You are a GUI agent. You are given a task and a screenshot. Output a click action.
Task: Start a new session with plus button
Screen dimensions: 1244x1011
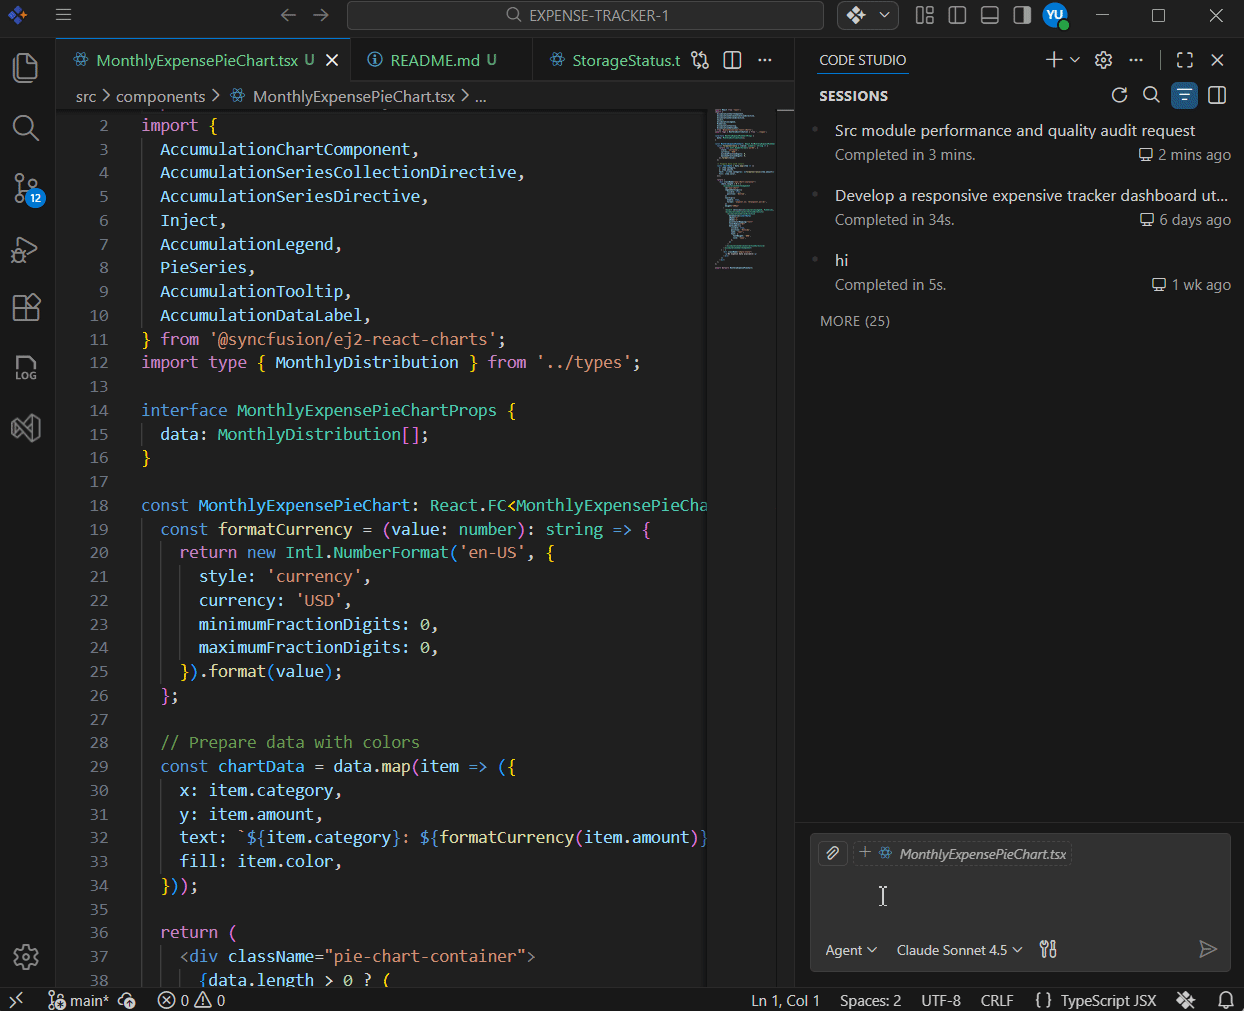(1054, 60)
